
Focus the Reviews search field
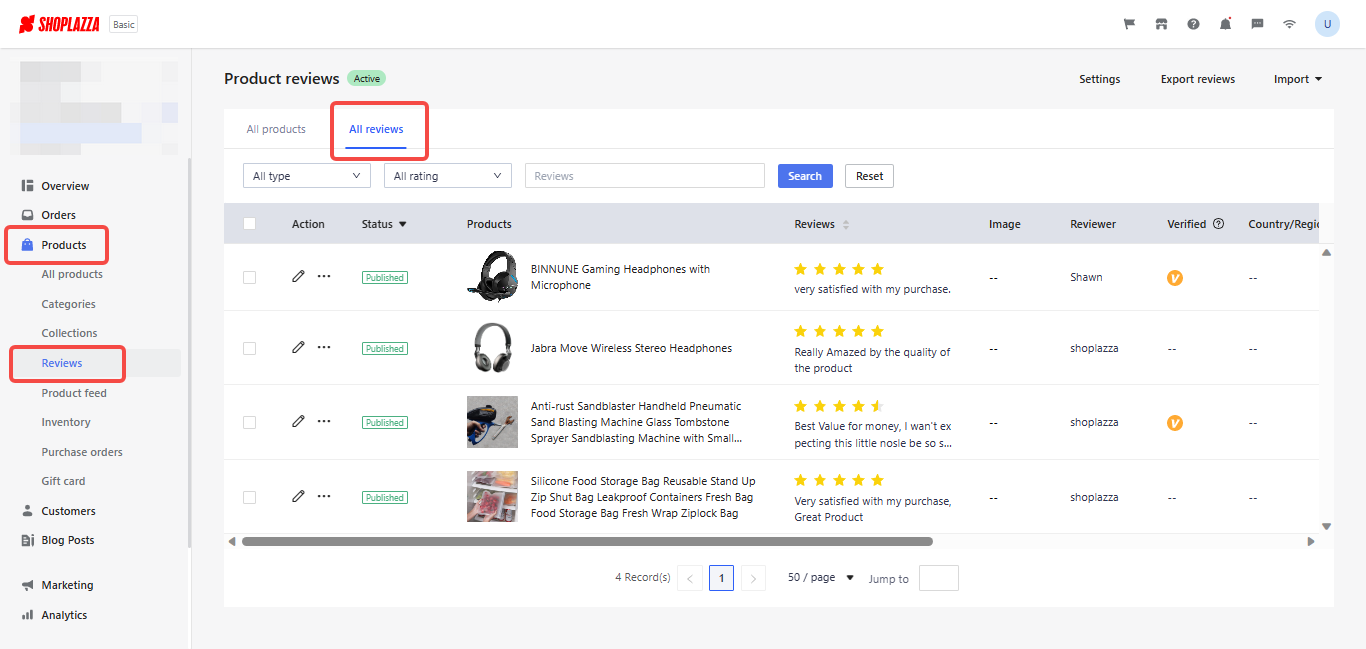pos(645,176)
